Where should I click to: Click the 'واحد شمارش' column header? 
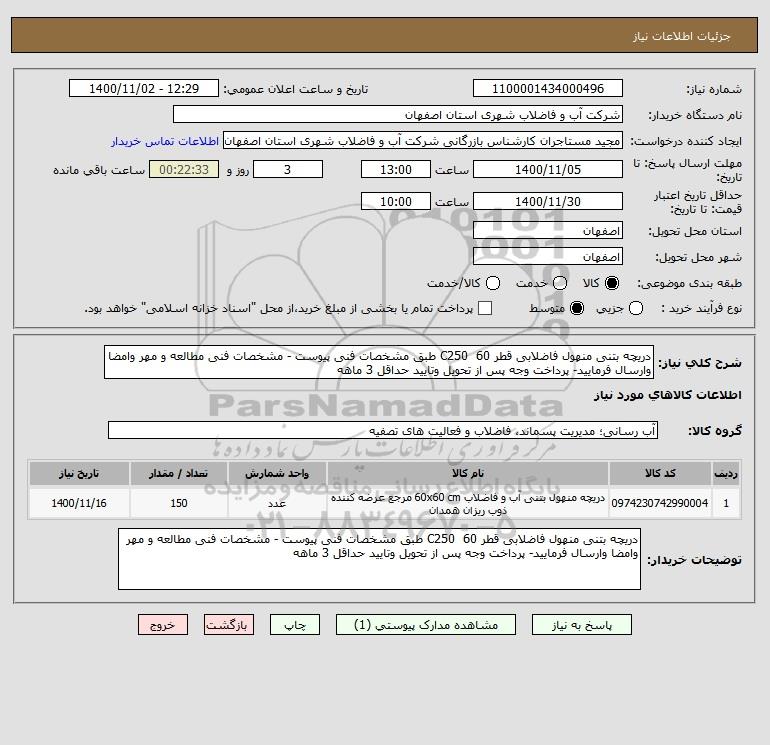pos(277,473)
